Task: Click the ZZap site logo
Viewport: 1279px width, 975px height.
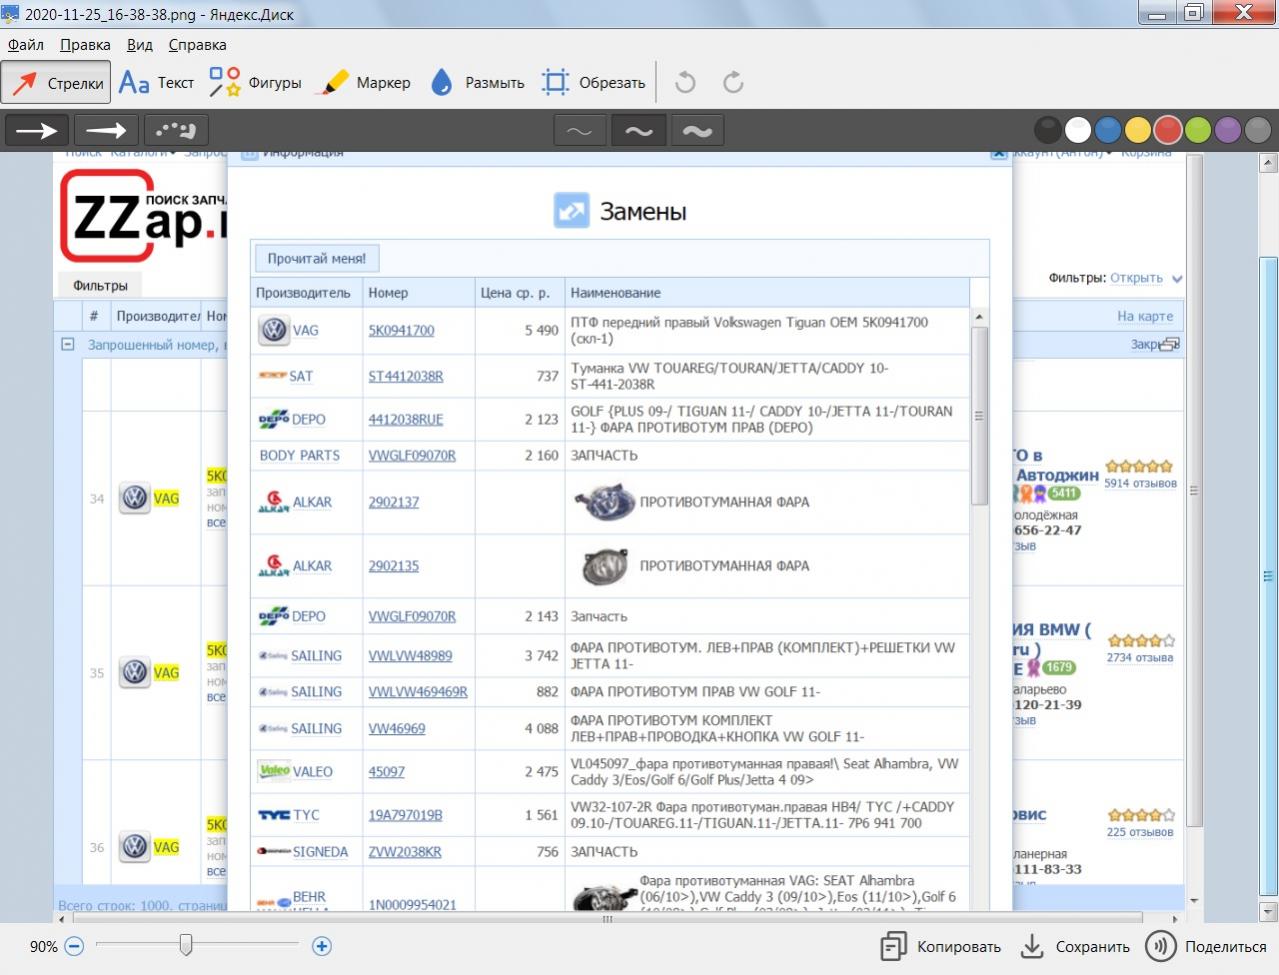Action: point(143,217)
